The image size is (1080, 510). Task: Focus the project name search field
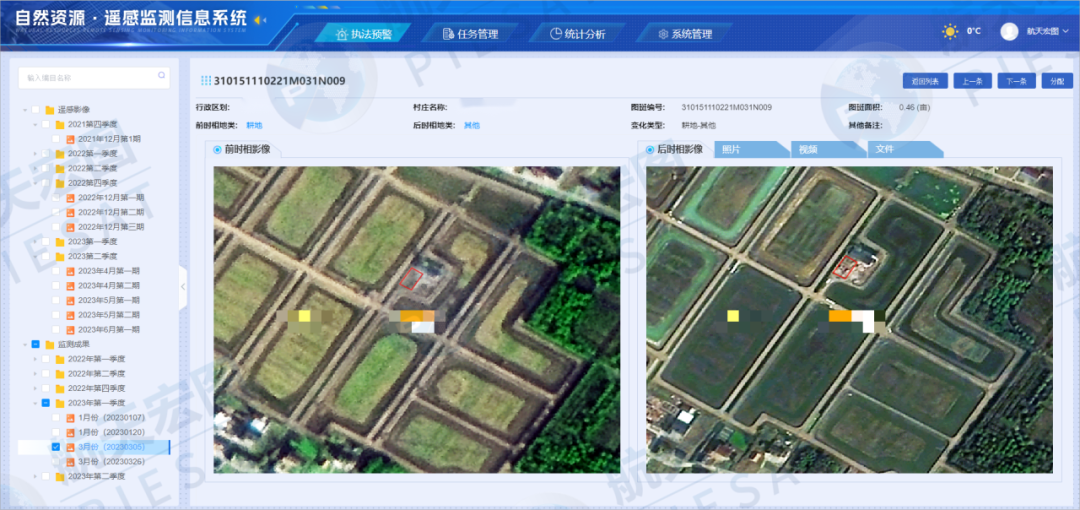pyautogui.click(x=88, y=77)
